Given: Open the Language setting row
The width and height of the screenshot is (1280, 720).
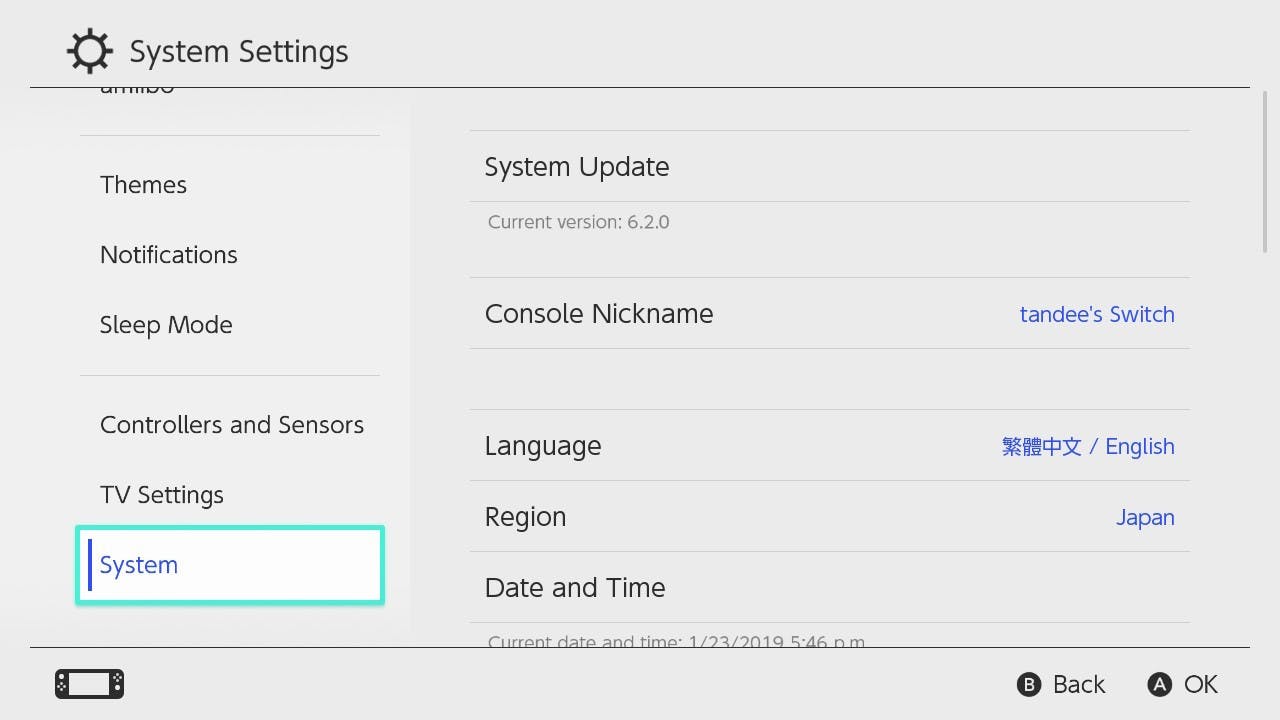Looking at the screenshot, I should coord(829,445).
